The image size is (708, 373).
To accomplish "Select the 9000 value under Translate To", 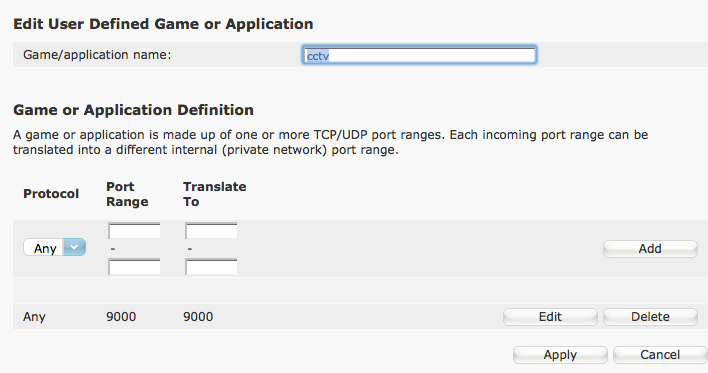I will [198, 317].
